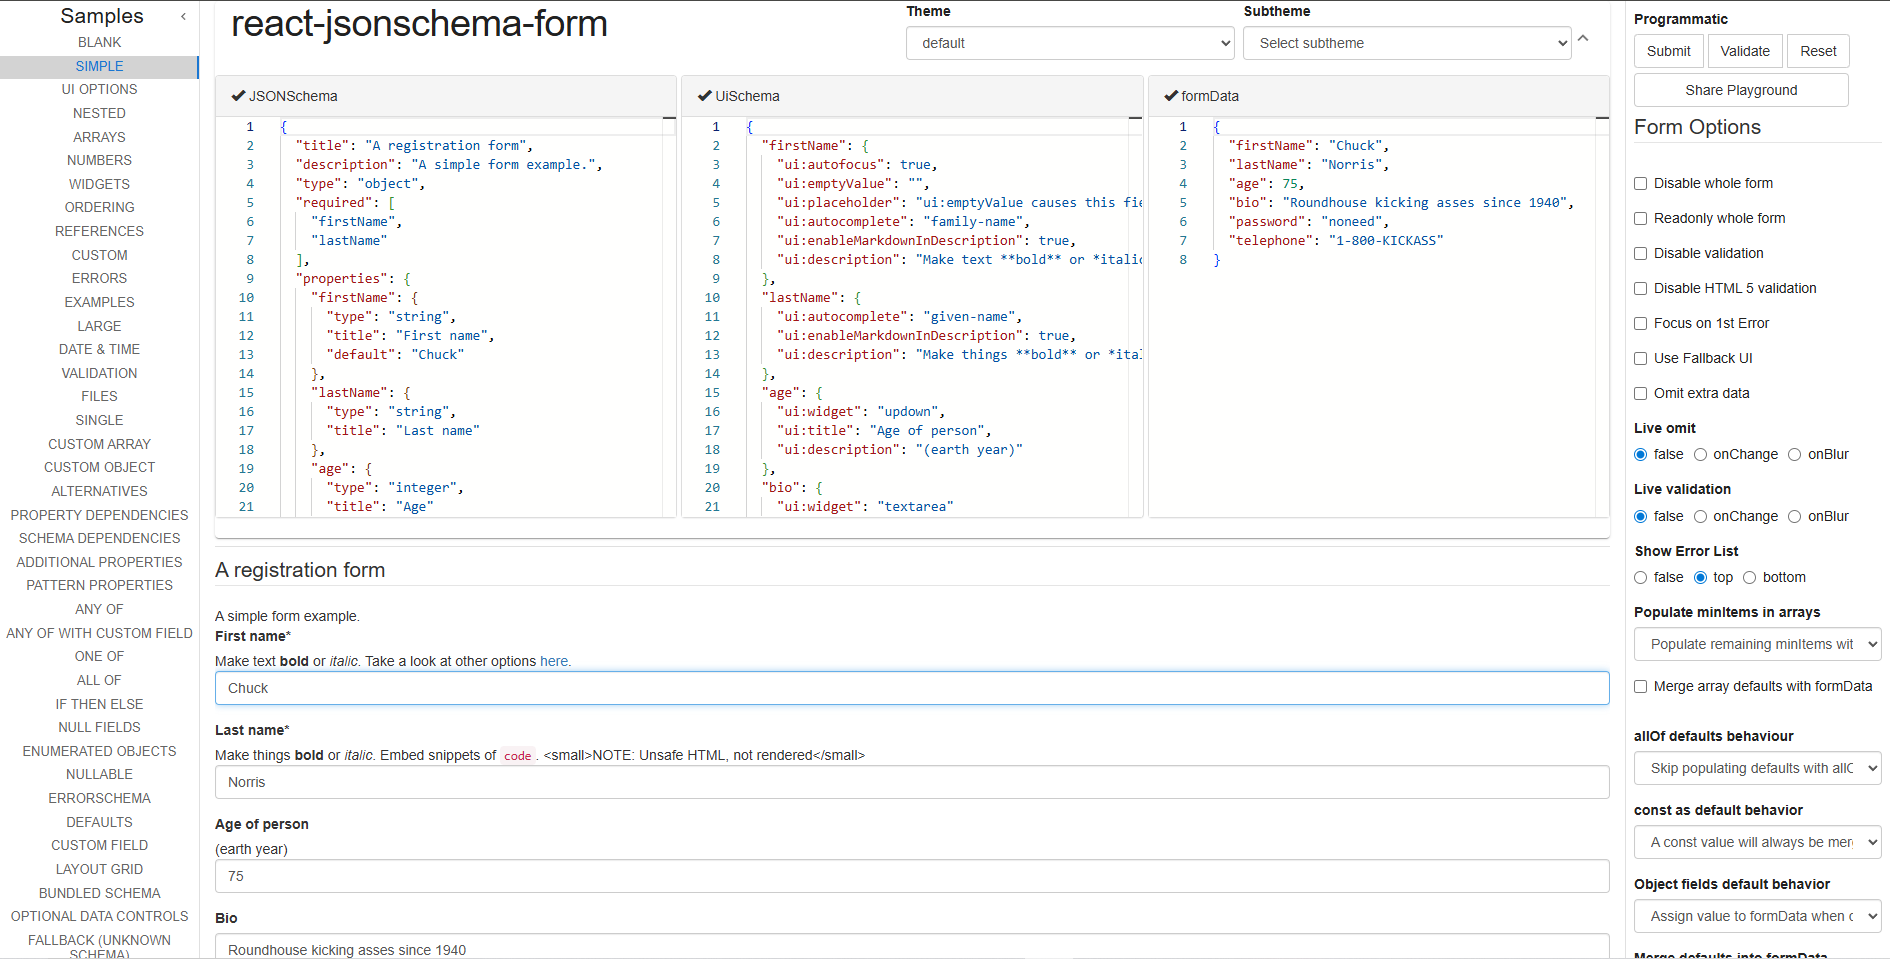Click the A registration form heading
The image size is (1890, 959).
pyautogui.click(x=300, y=570)
